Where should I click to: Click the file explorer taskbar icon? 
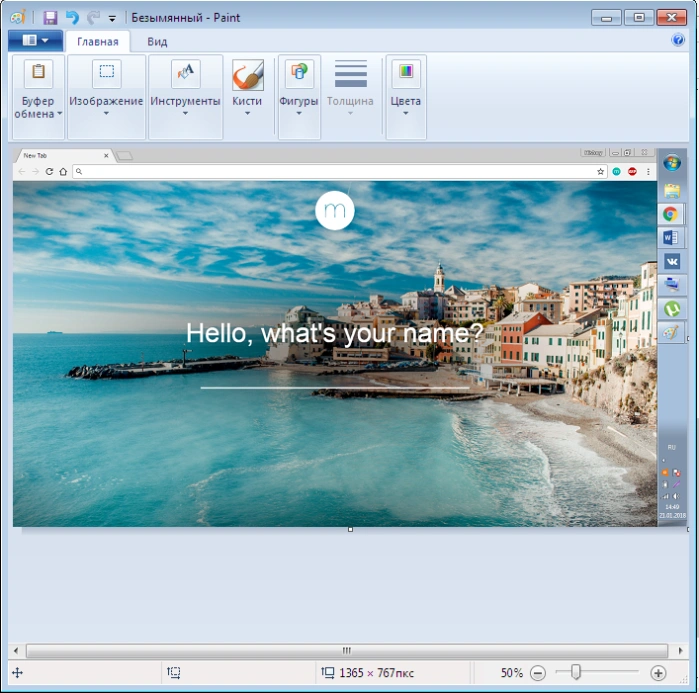click(672, 190)
